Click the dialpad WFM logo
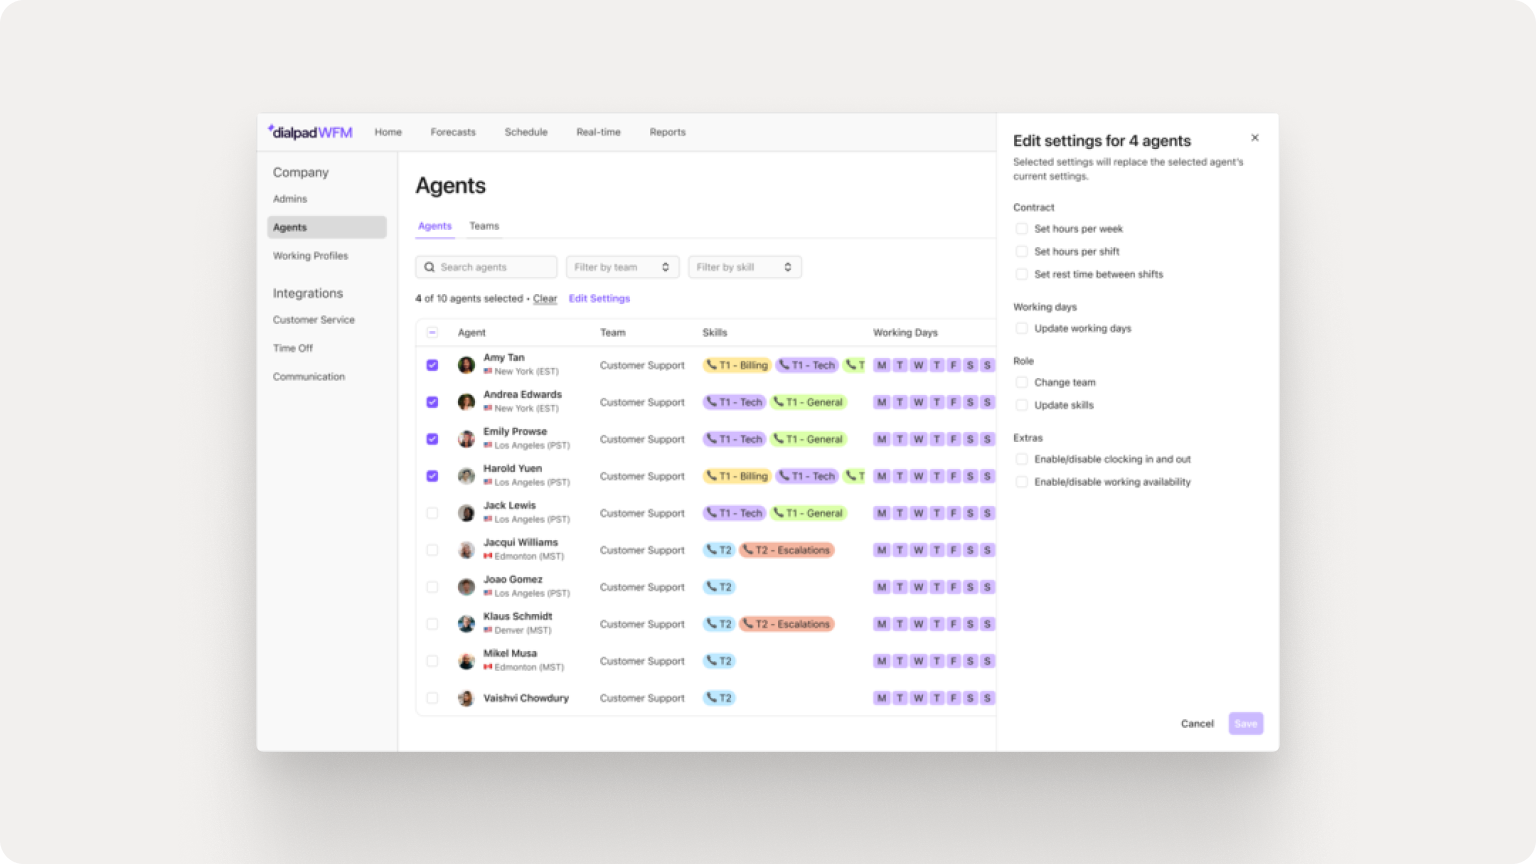This screenshot has width=1536, height=864. click(x=310, y=131)
